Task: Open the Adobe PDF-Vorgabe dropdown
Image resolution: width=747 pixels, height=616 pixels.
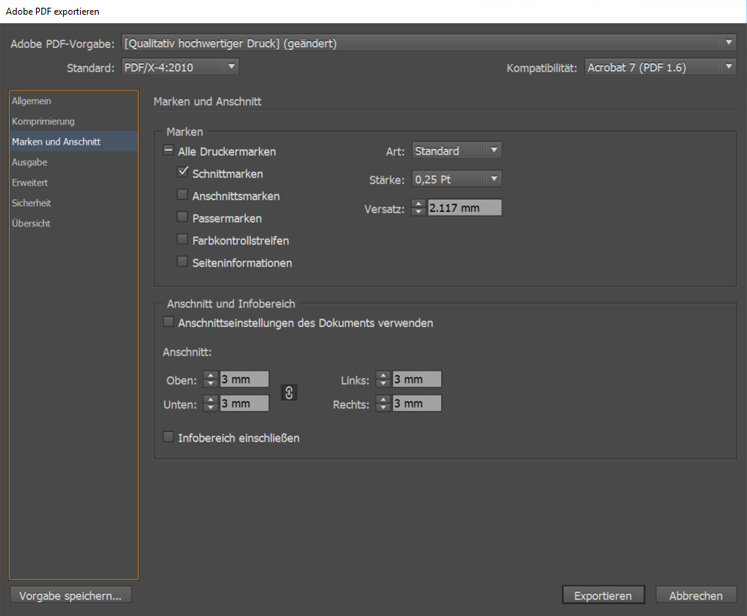Action: [429, 43]
